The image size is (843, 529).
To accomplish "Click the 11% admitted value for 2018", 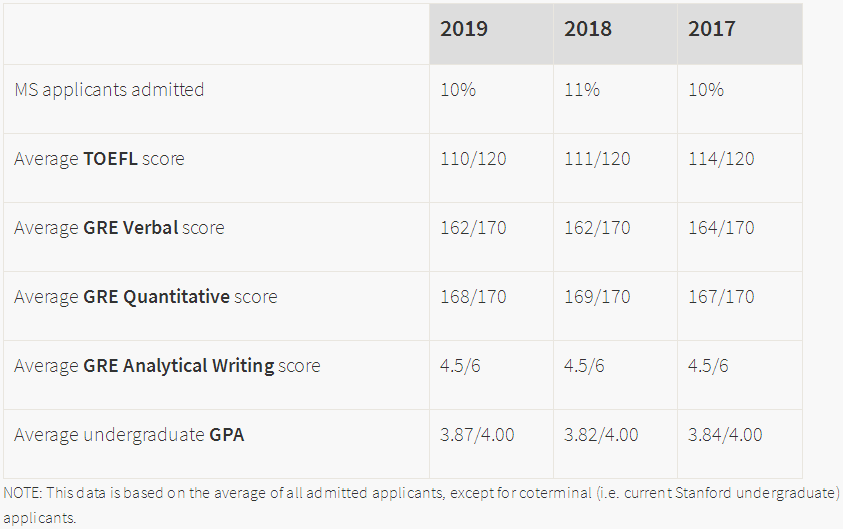I will tap(582, 90).
